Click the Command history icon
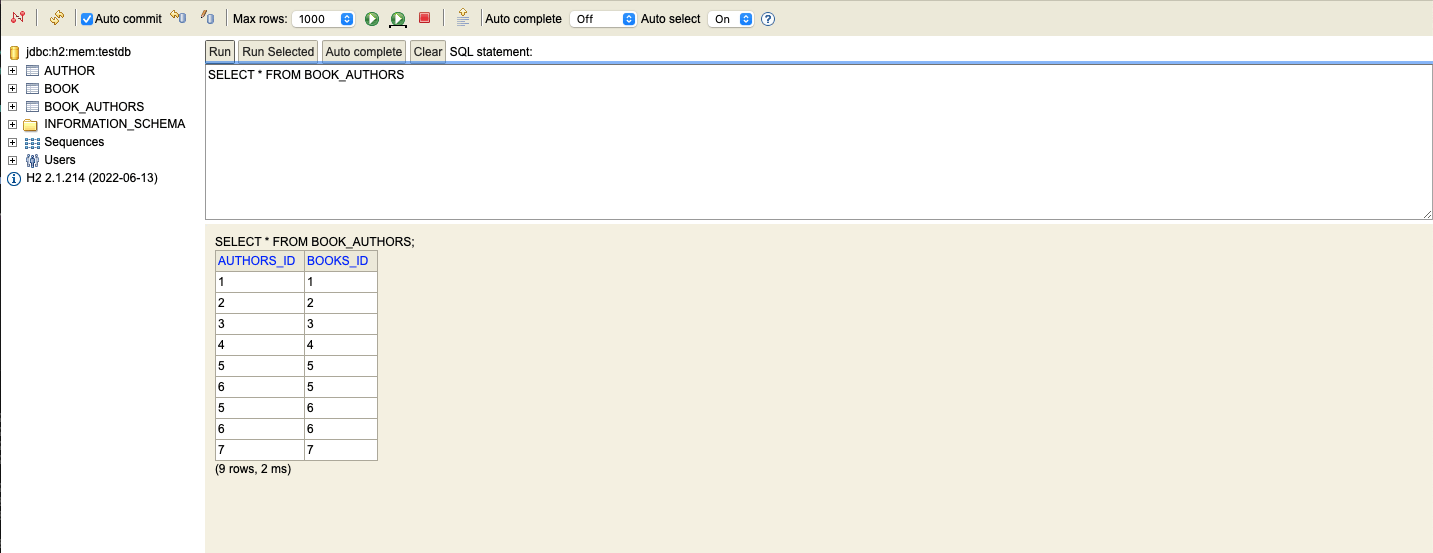 coord(462,18)
